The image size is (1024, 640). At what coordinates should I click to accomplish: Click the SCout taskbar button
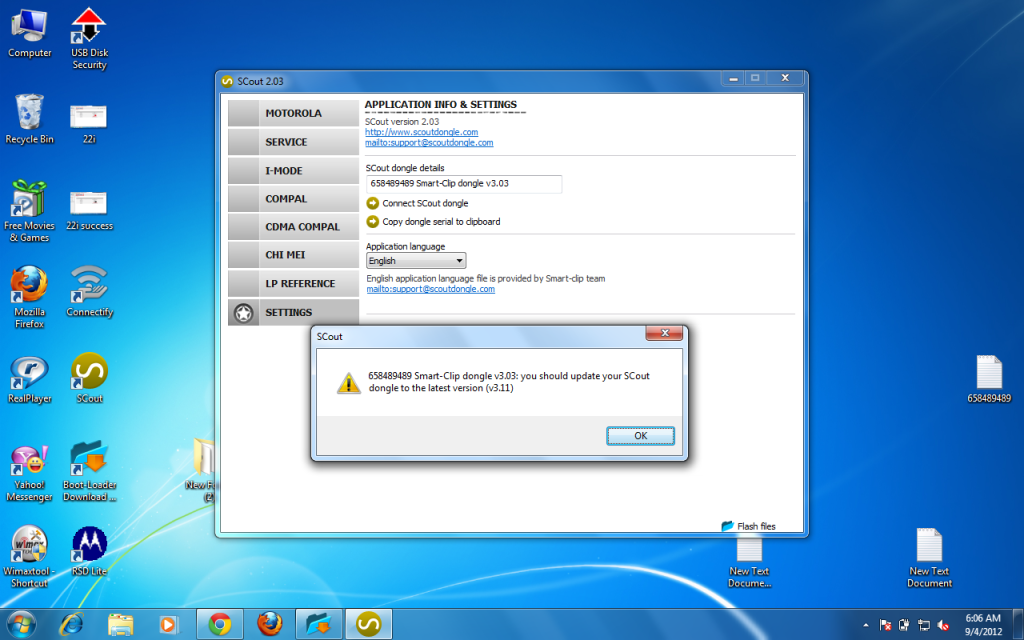click(x=369, y=624)
